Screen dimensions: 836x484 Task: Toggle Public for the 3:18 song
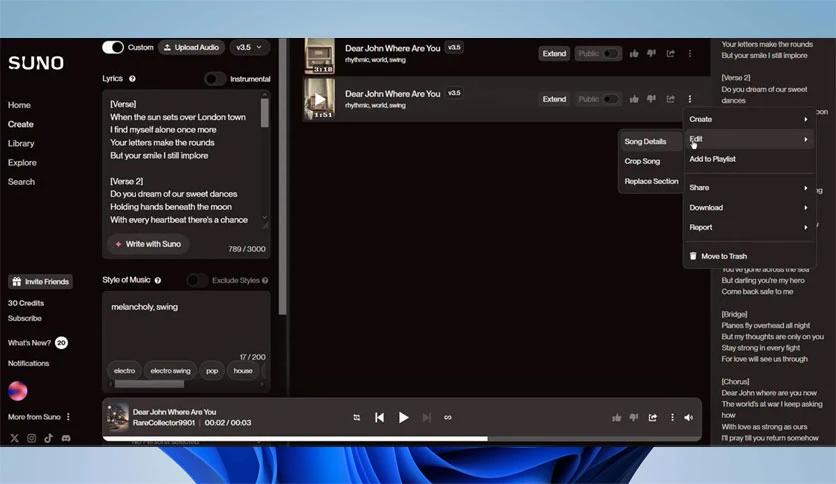point(610,53)
